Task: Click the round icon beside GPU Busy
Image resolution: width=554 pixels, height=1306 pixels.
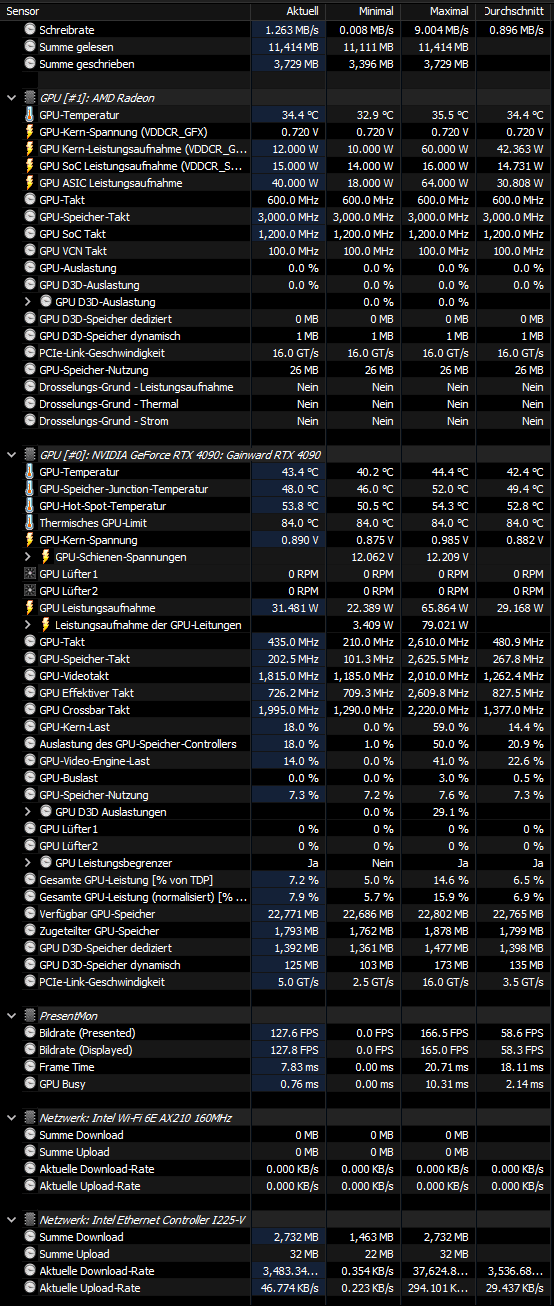Action: [x=29, y=1084]
